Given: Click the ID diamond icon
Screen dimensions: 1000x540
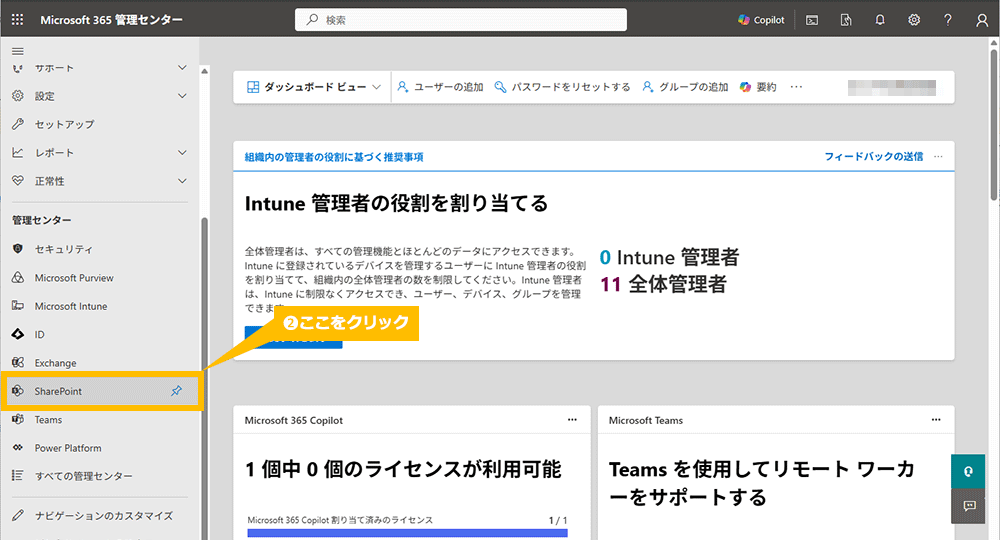Looking at the screenshot, I should (18, 334).
